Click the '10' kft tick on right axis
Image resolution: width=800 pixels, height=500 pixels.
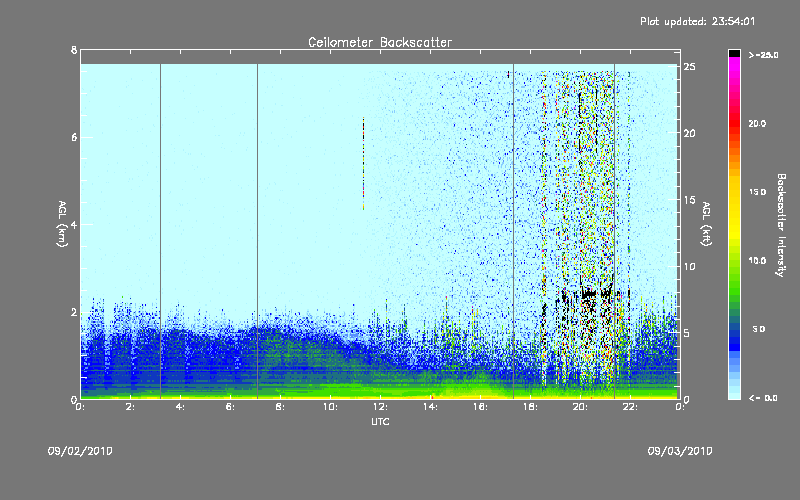coord(690,266)
